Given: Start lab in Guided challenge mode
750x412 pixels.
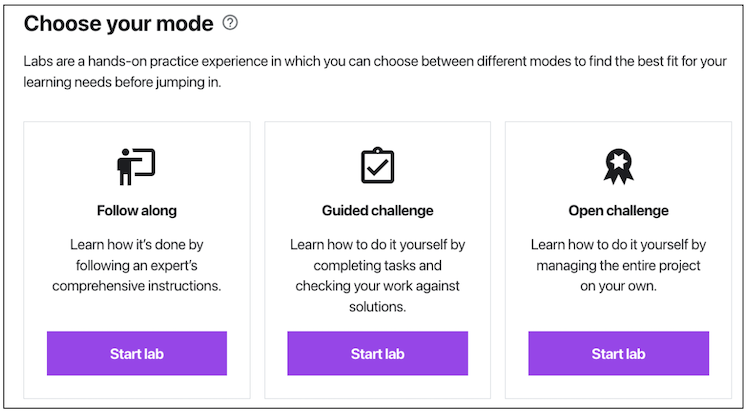Looking at the screenshot, I should tap(377, 354).
